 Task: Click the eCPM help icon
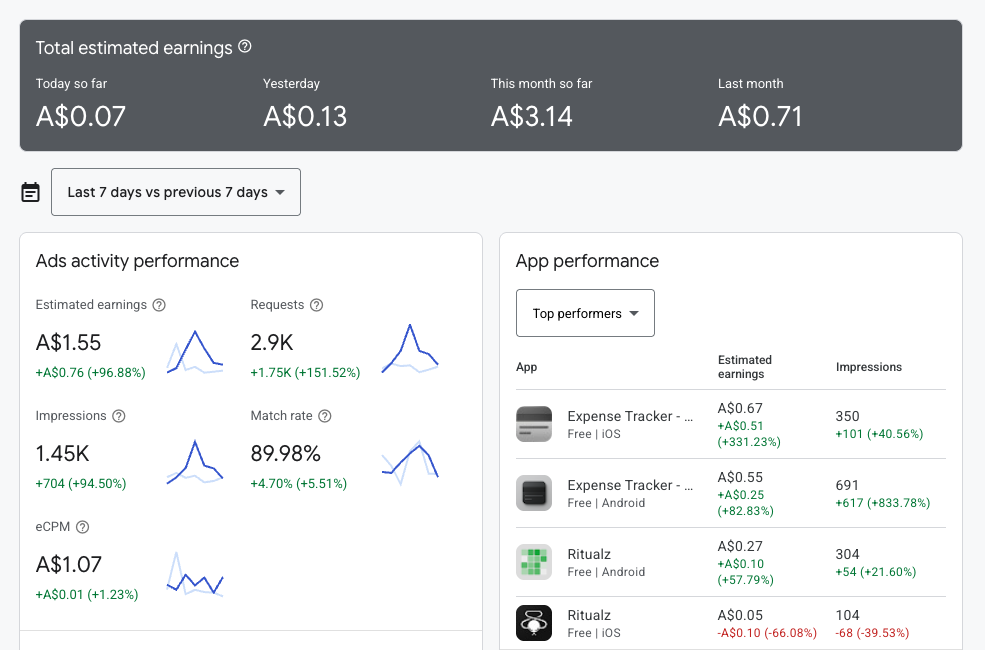tap(83, 527)
